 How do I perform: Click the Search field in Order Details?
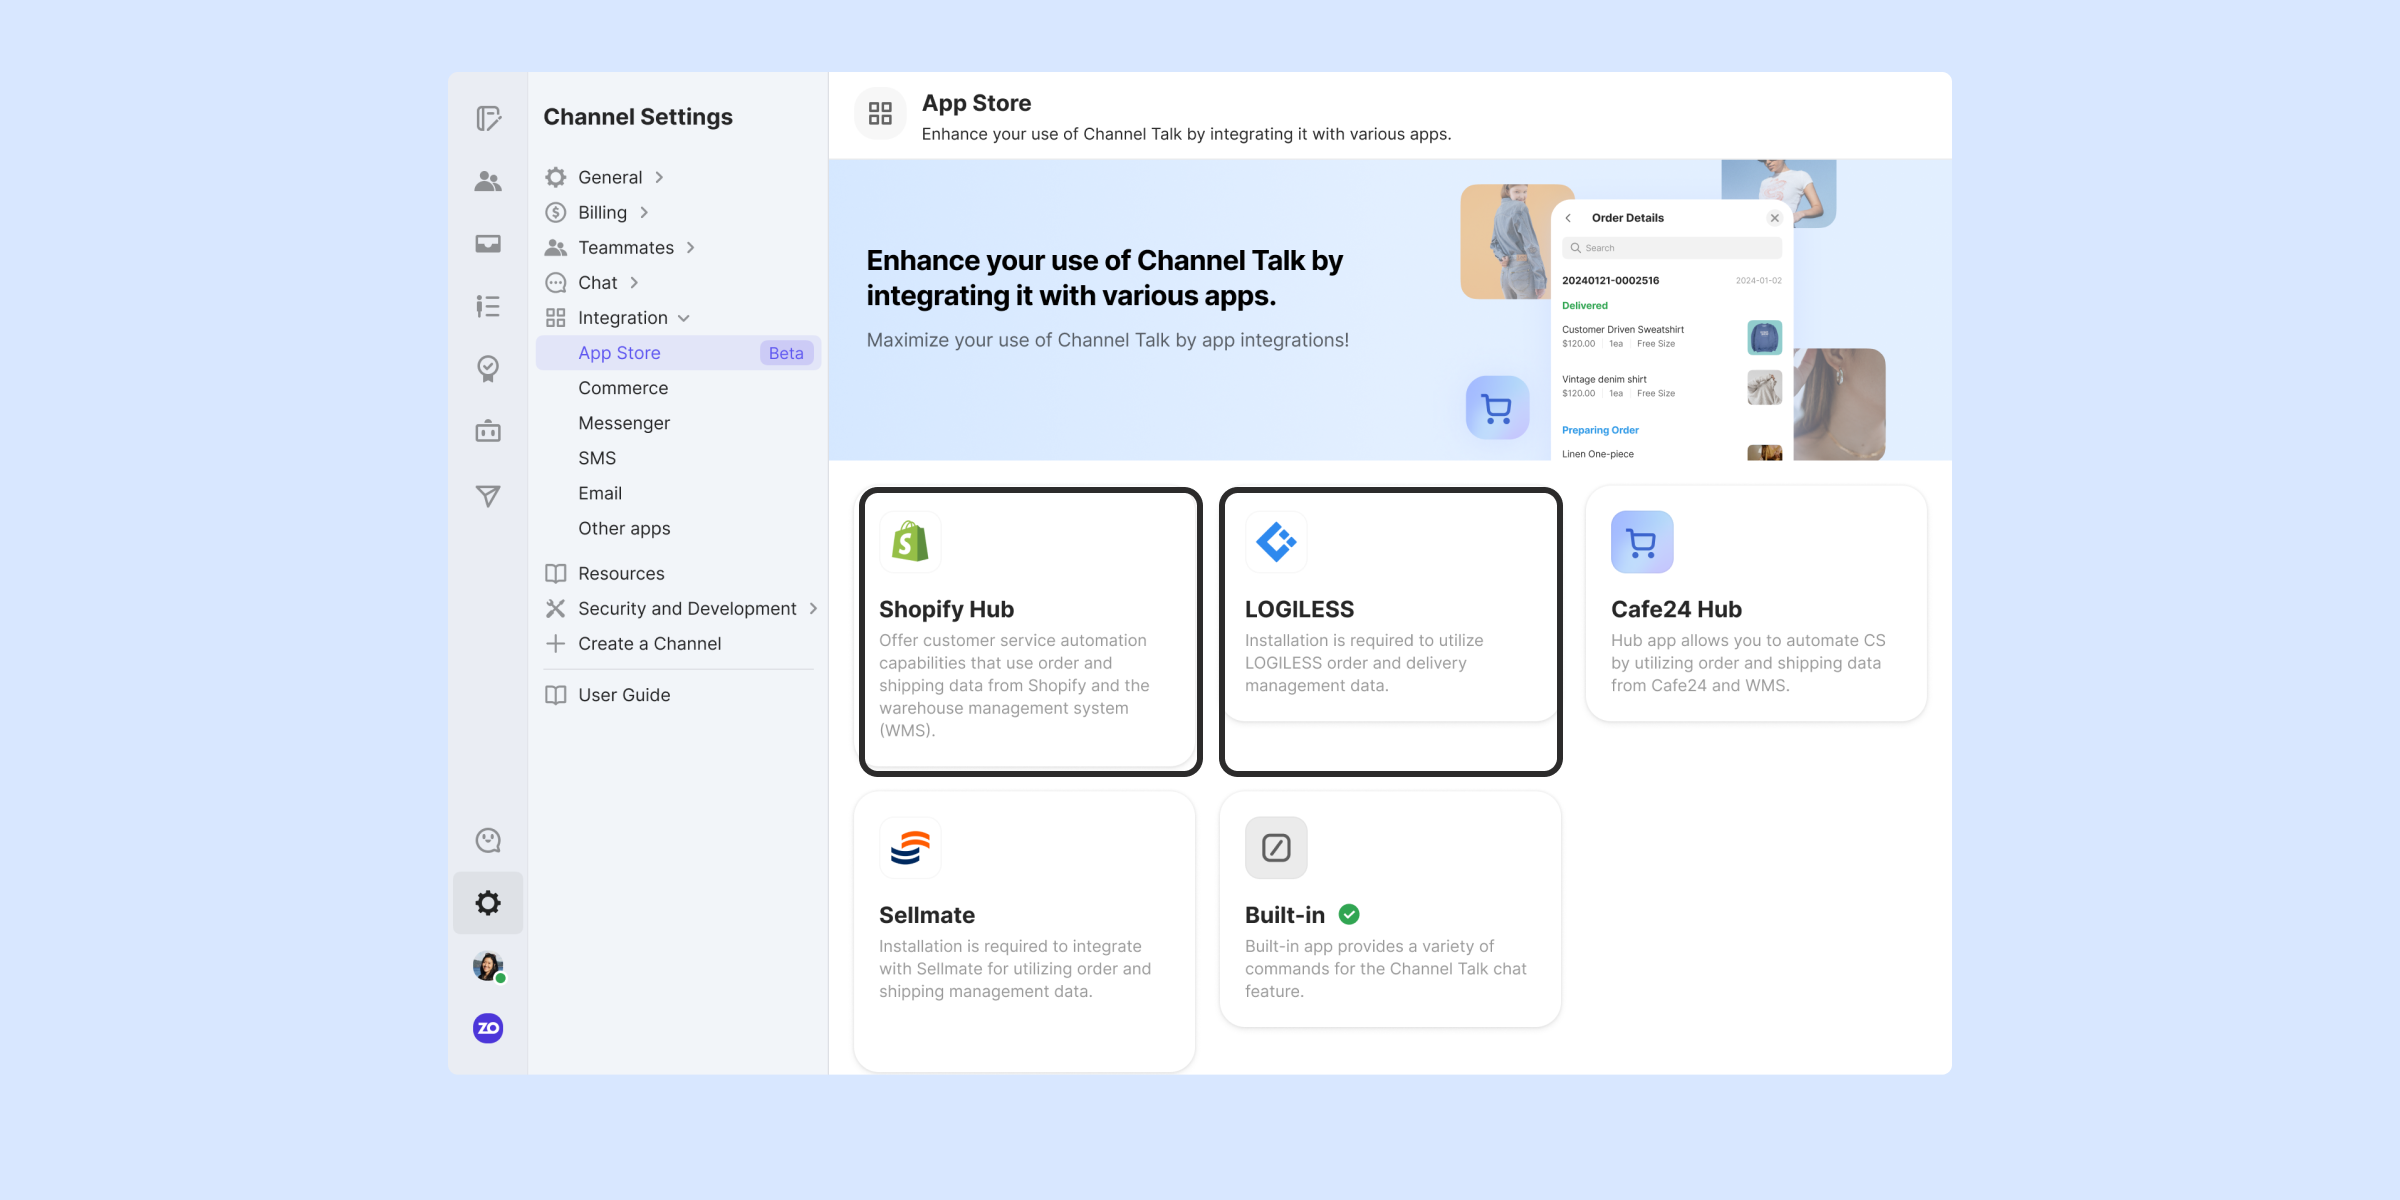point(1672,248)
